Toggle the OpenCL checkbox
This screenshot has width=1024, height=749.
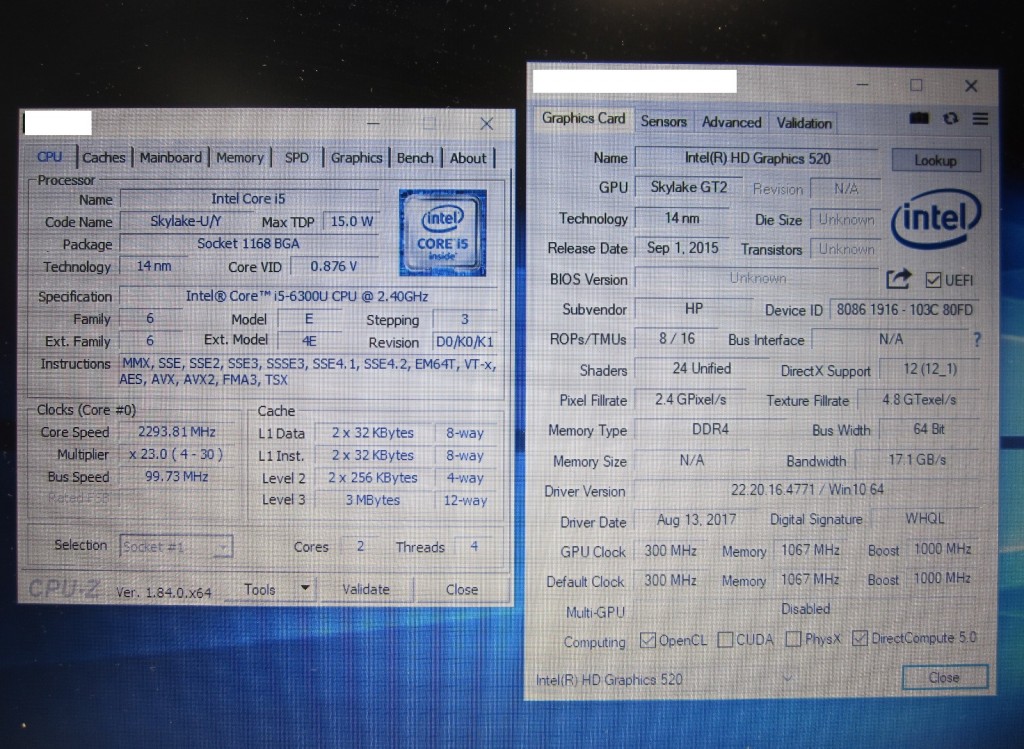tap(647, 640)
